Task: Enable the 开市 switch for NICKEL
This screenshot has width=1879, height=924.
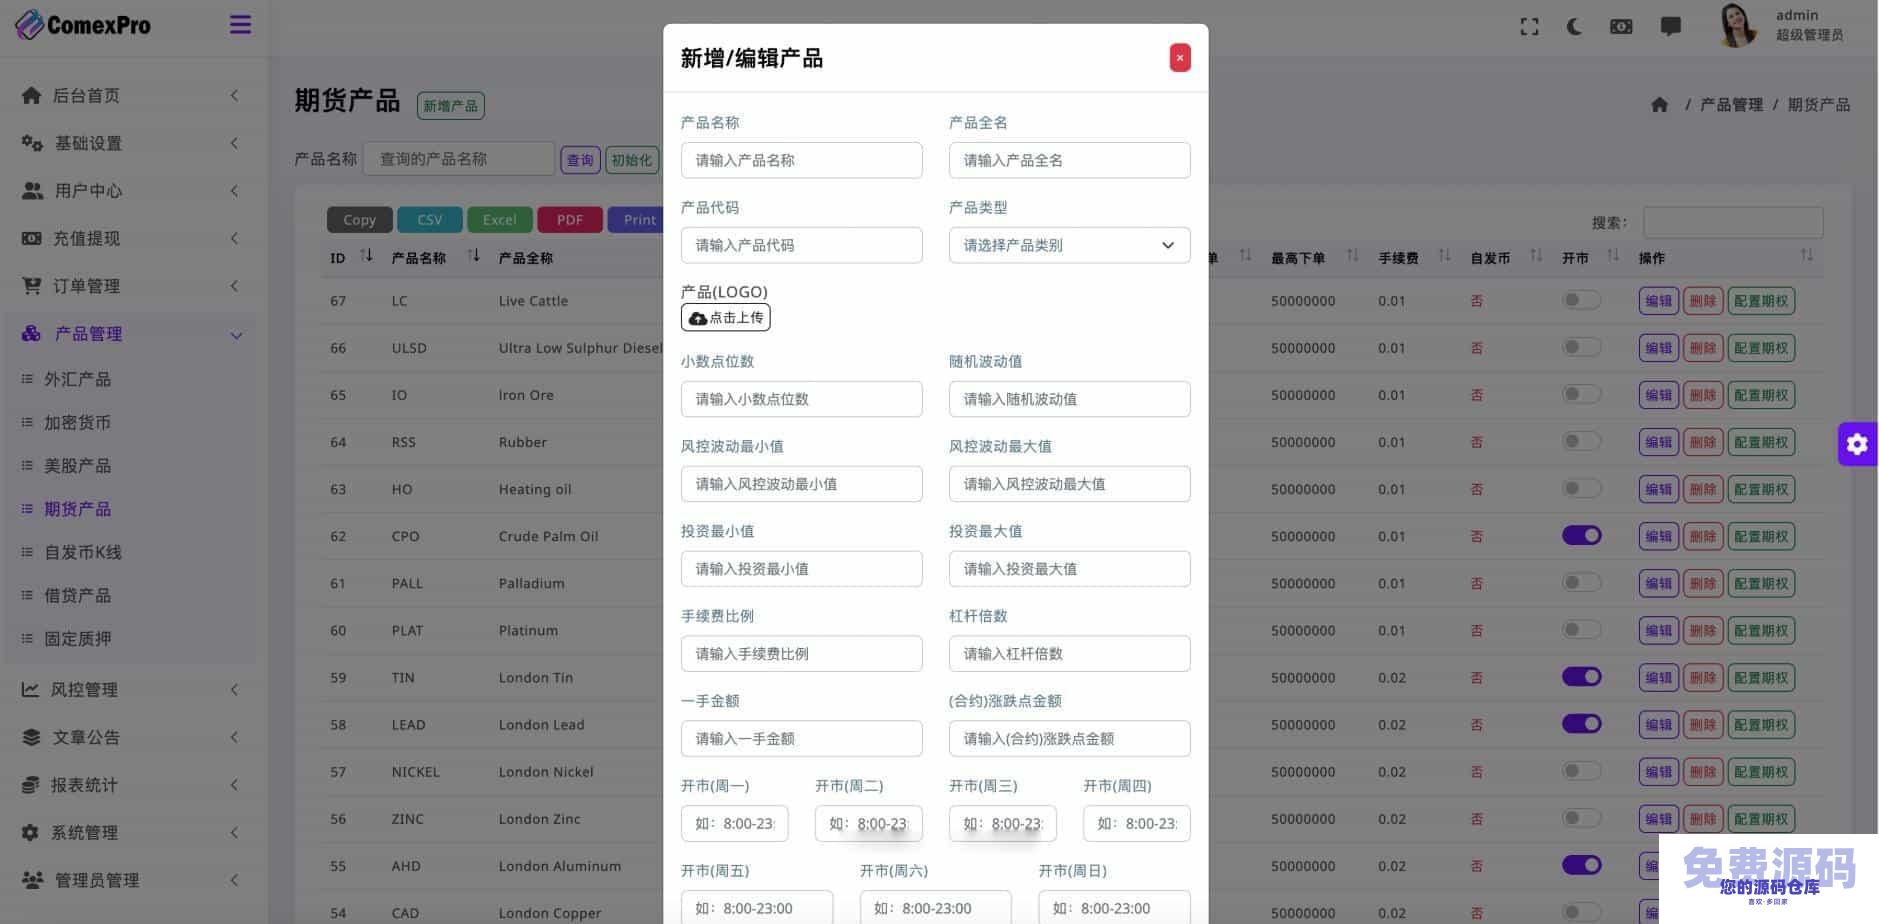Action: pos(1581,771)
